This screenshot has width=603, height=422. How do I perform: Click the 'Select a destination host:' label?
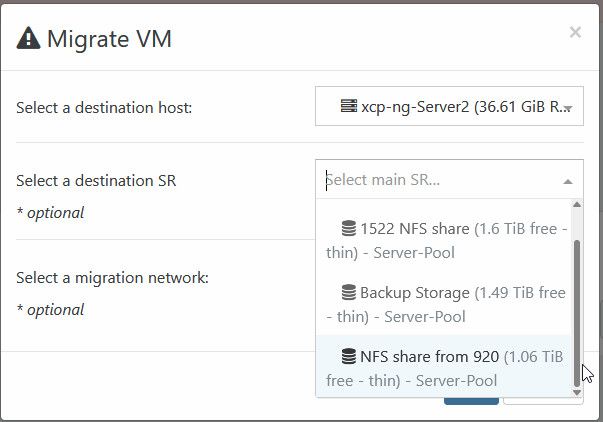[103, 107]
